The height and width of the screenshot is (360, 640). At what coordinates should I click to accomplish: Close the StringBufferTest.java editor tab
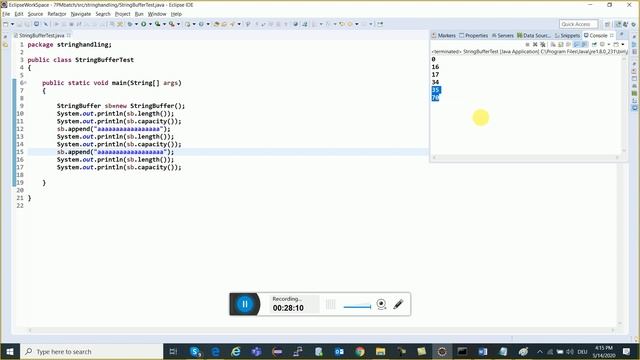click(x=69, y=36)
